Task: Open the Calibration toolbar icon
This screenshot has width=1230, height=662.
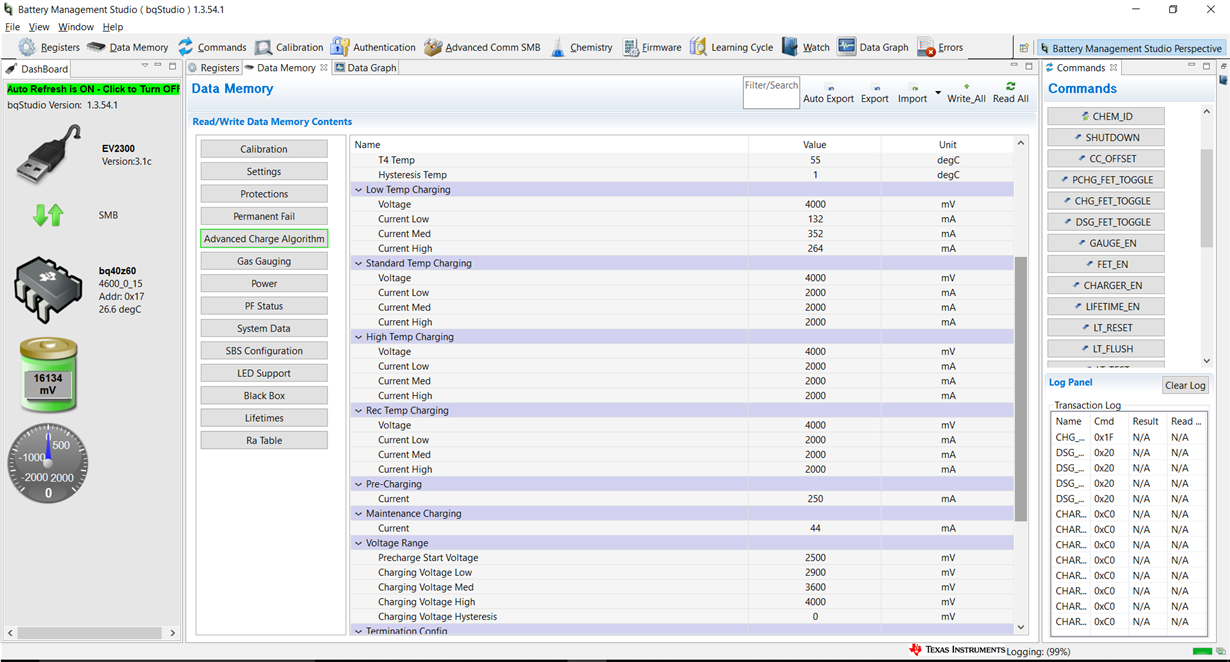Action: pos(263,47)
